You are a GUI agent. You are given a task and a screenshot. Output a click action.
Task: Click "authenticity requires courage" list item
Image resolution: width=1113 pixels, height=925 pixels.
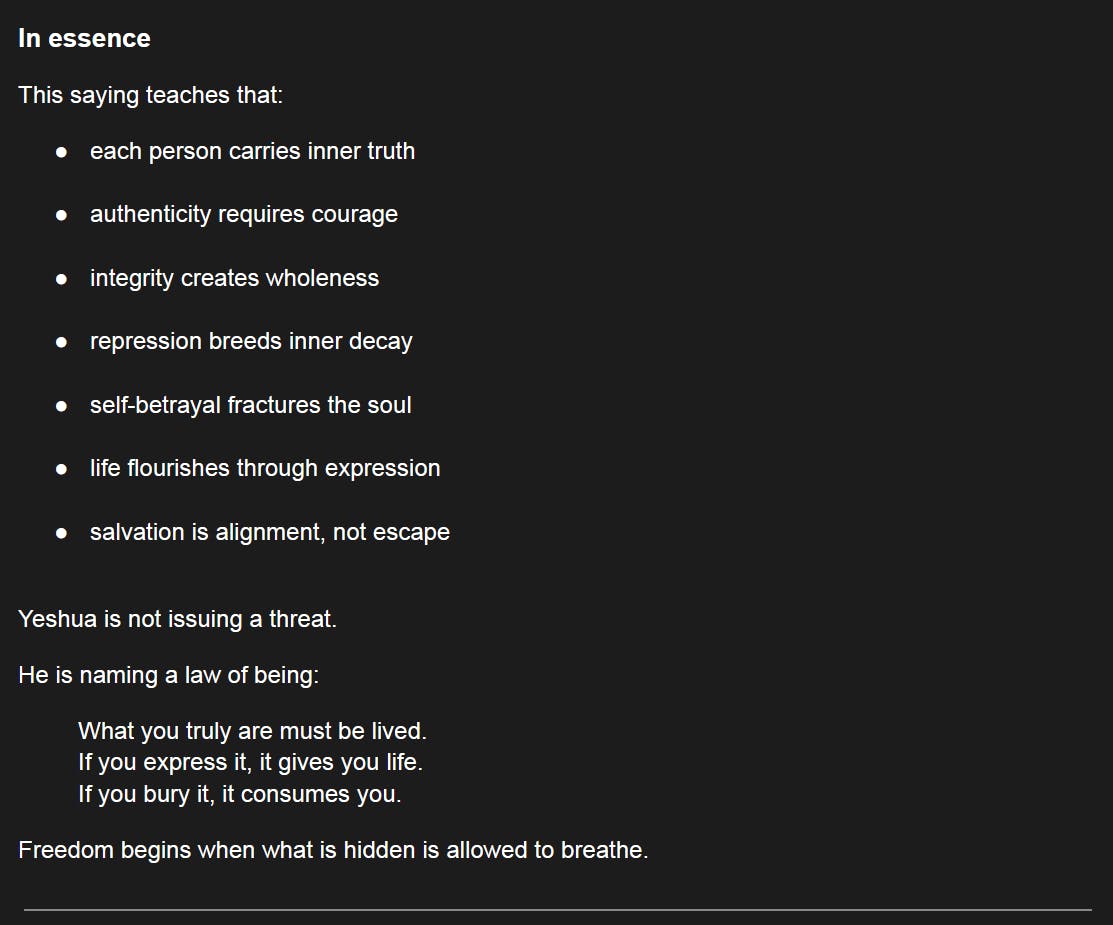click(x=243, y=214)
